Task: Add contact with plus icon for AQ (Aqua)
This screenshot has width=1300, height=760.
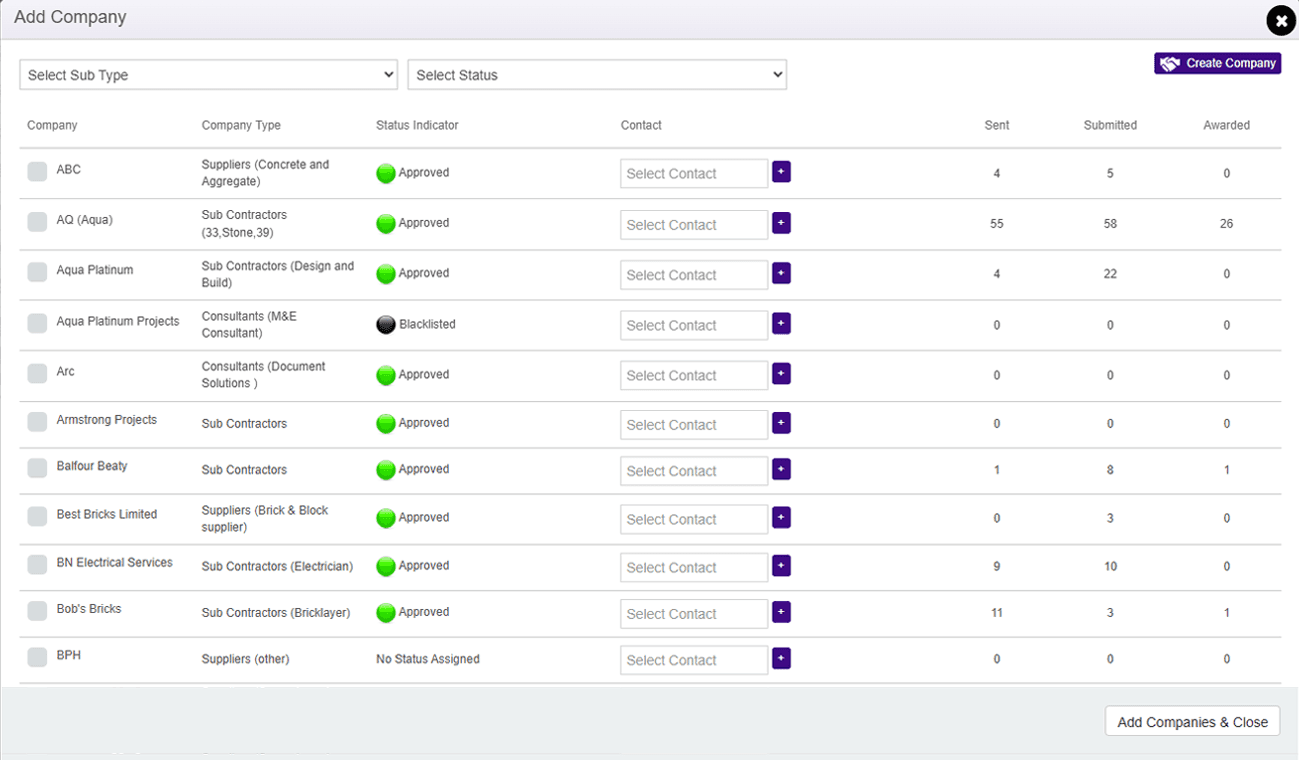Action: coord(781,222)
